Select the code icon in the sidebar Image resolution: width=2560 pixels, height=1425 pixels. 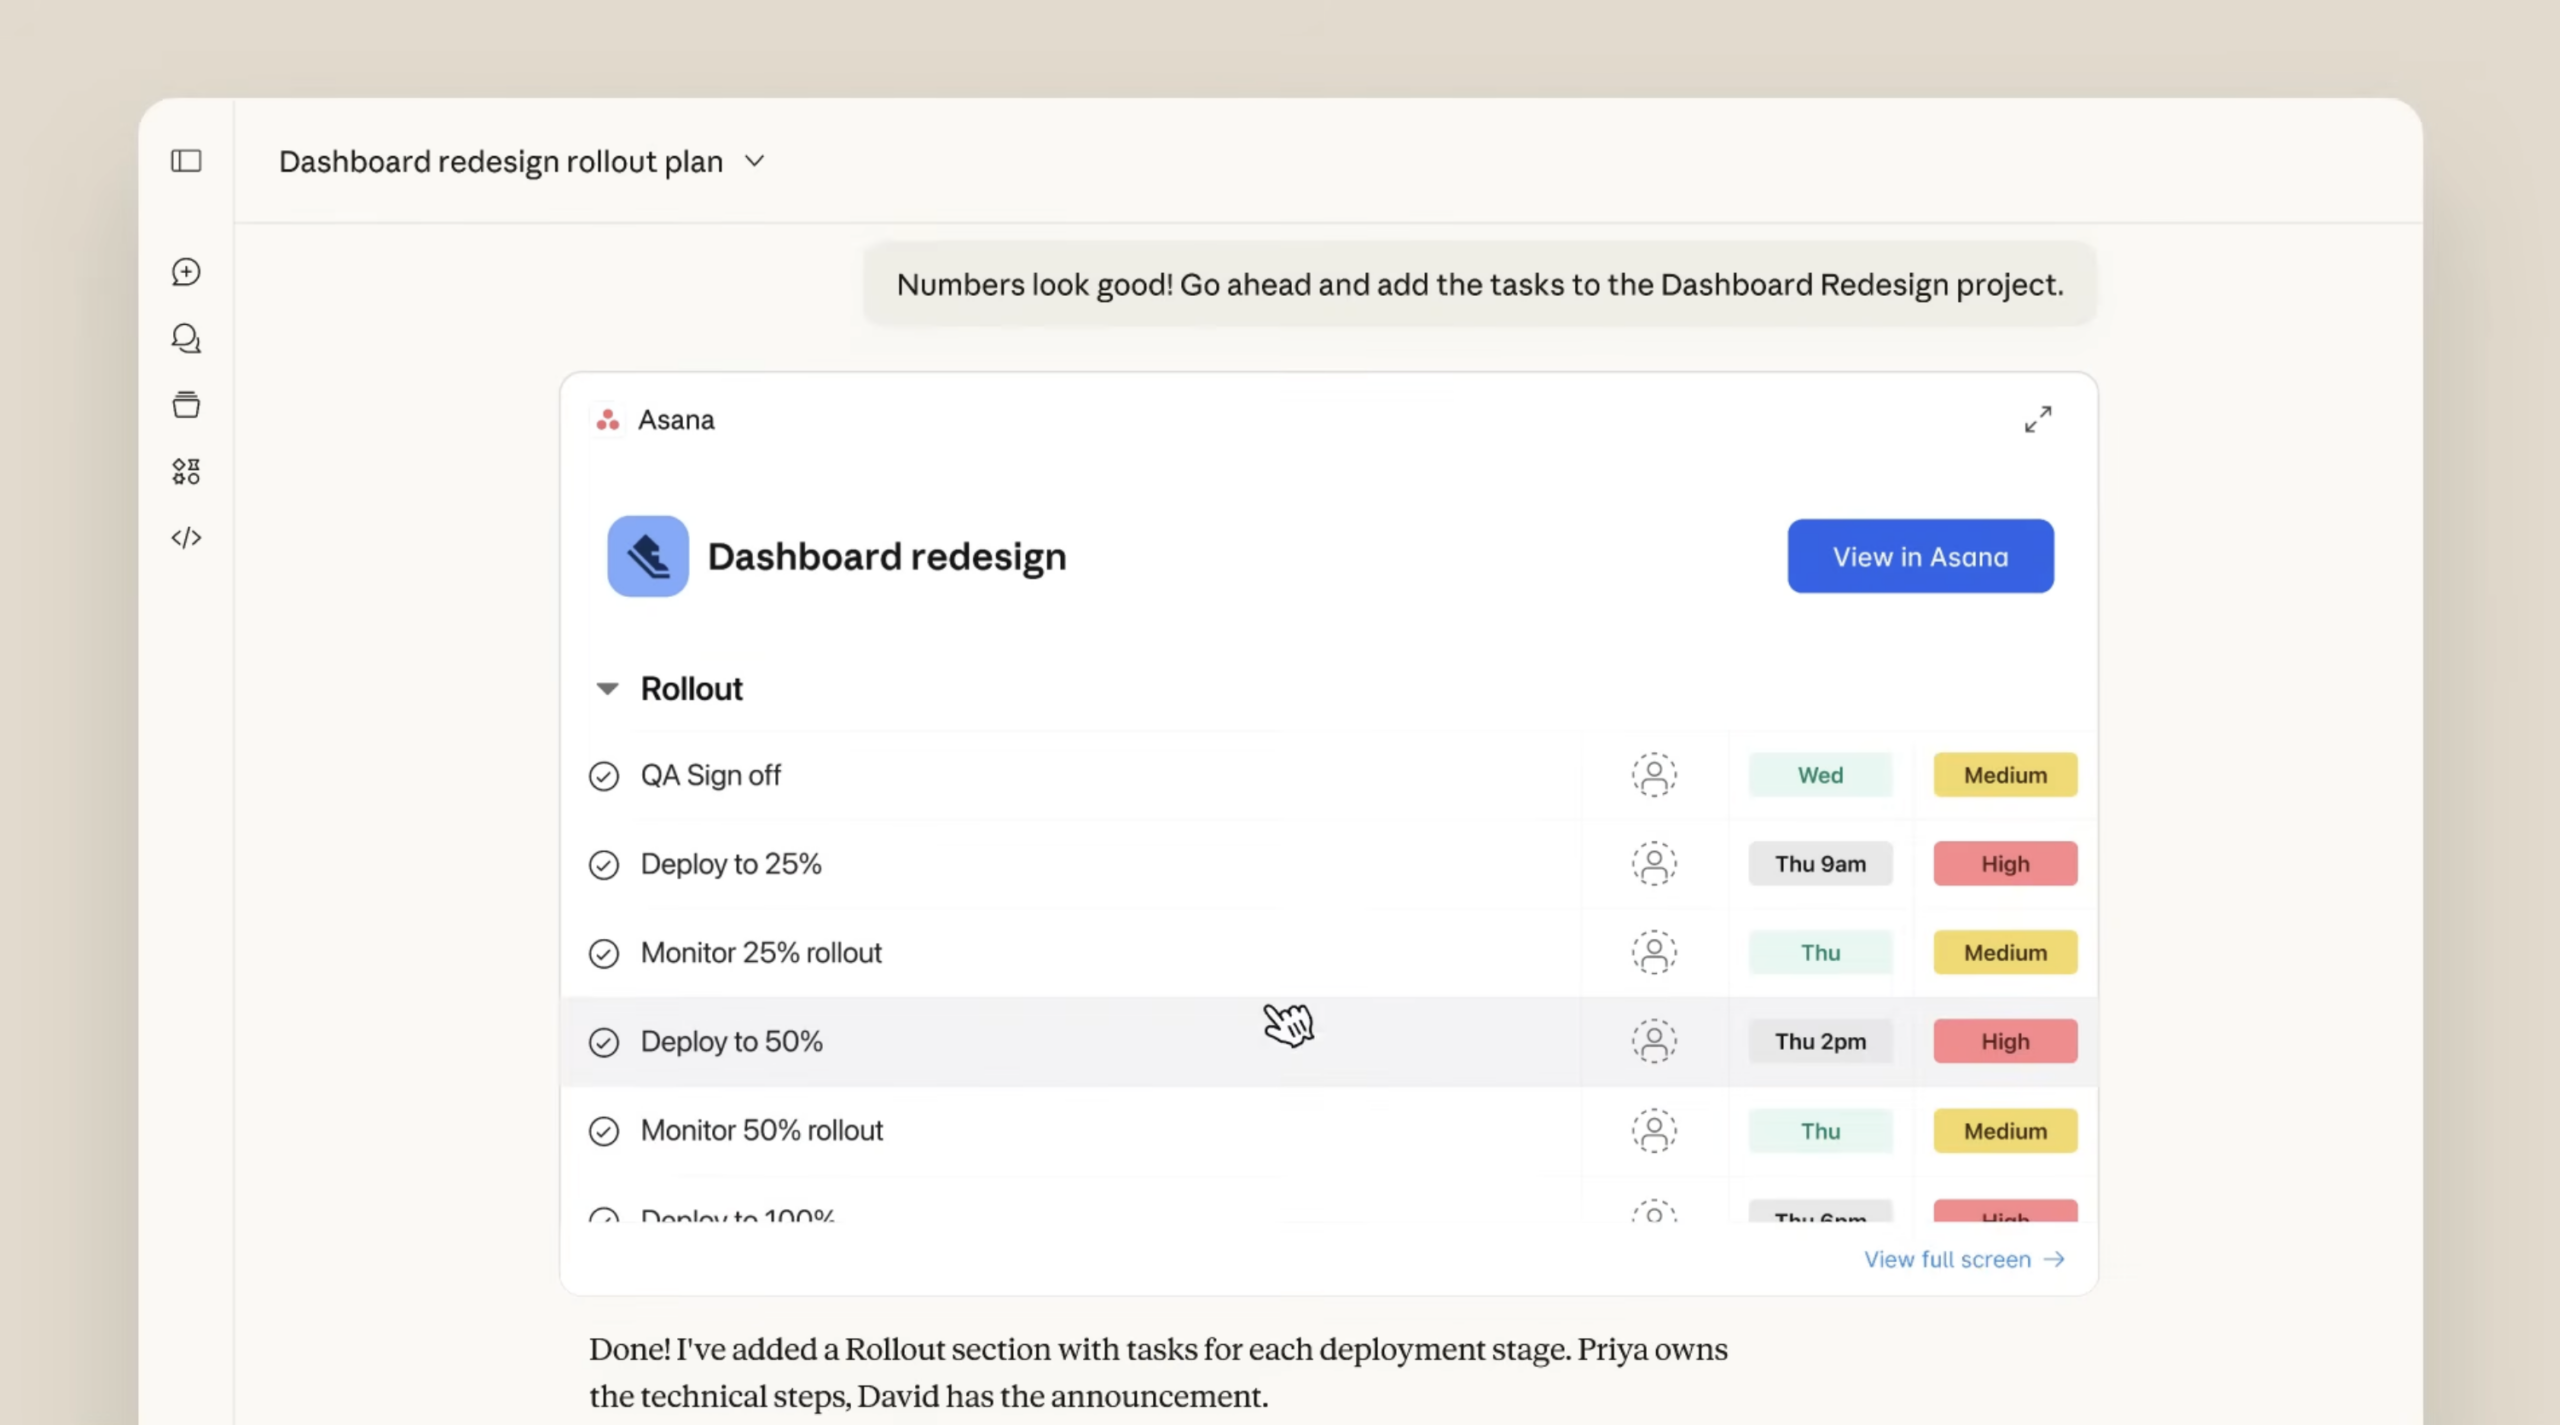[x=186, y=538]
